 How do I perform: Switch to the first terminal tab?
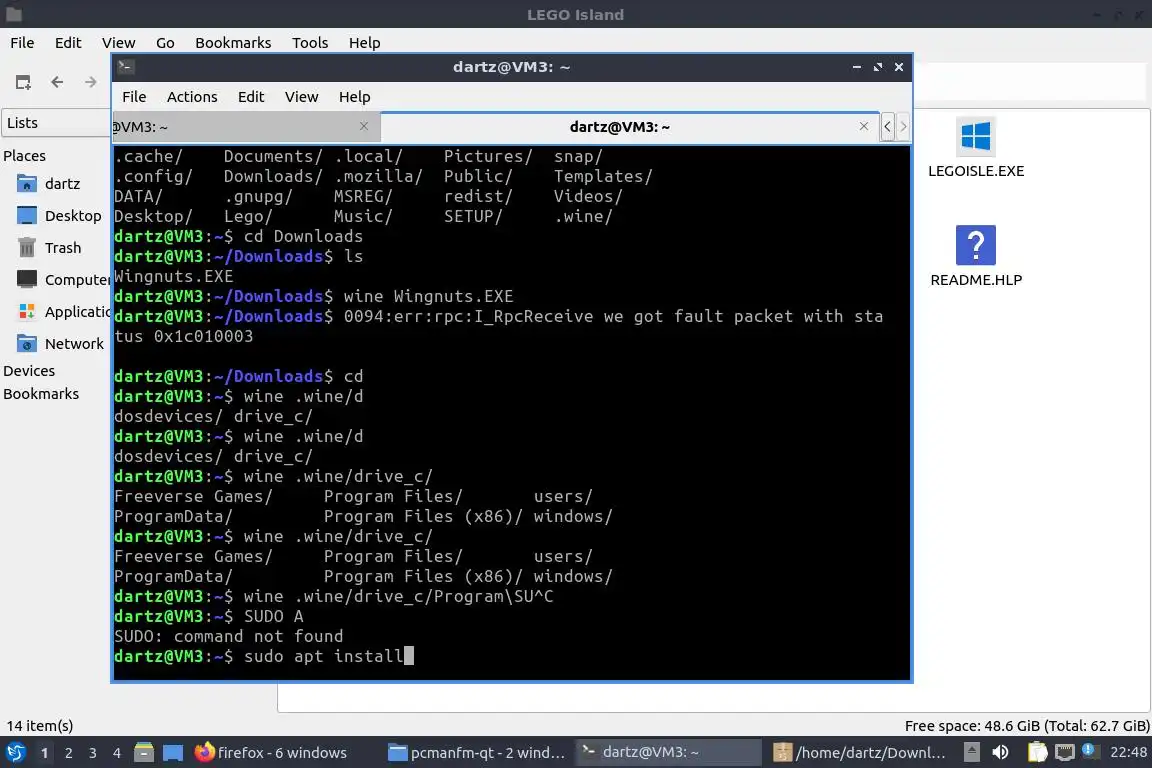pos(246,127)
